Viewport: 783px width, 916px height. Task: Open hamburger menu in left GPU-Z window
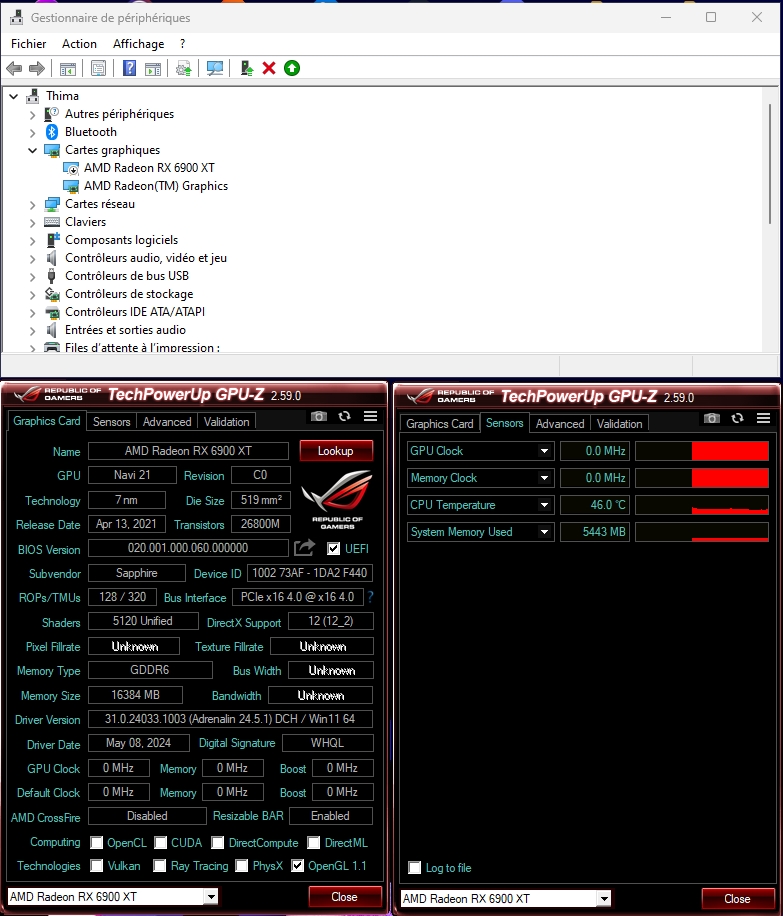pyautogui.click(x=370, y=416)
